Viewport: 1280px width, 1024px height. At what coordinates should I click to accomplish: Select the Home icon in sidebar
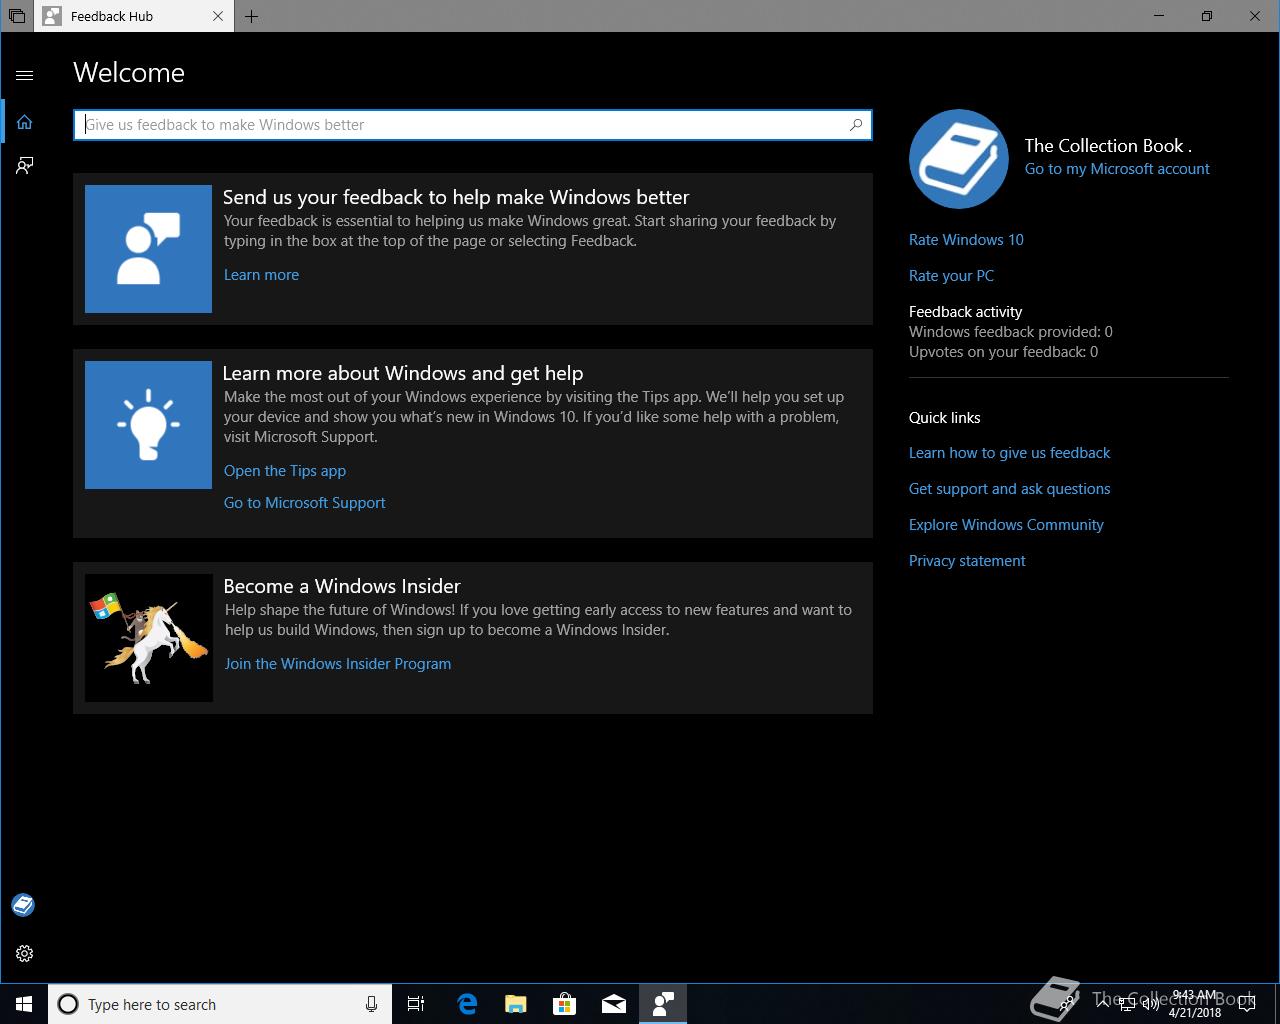pos(25,122)
